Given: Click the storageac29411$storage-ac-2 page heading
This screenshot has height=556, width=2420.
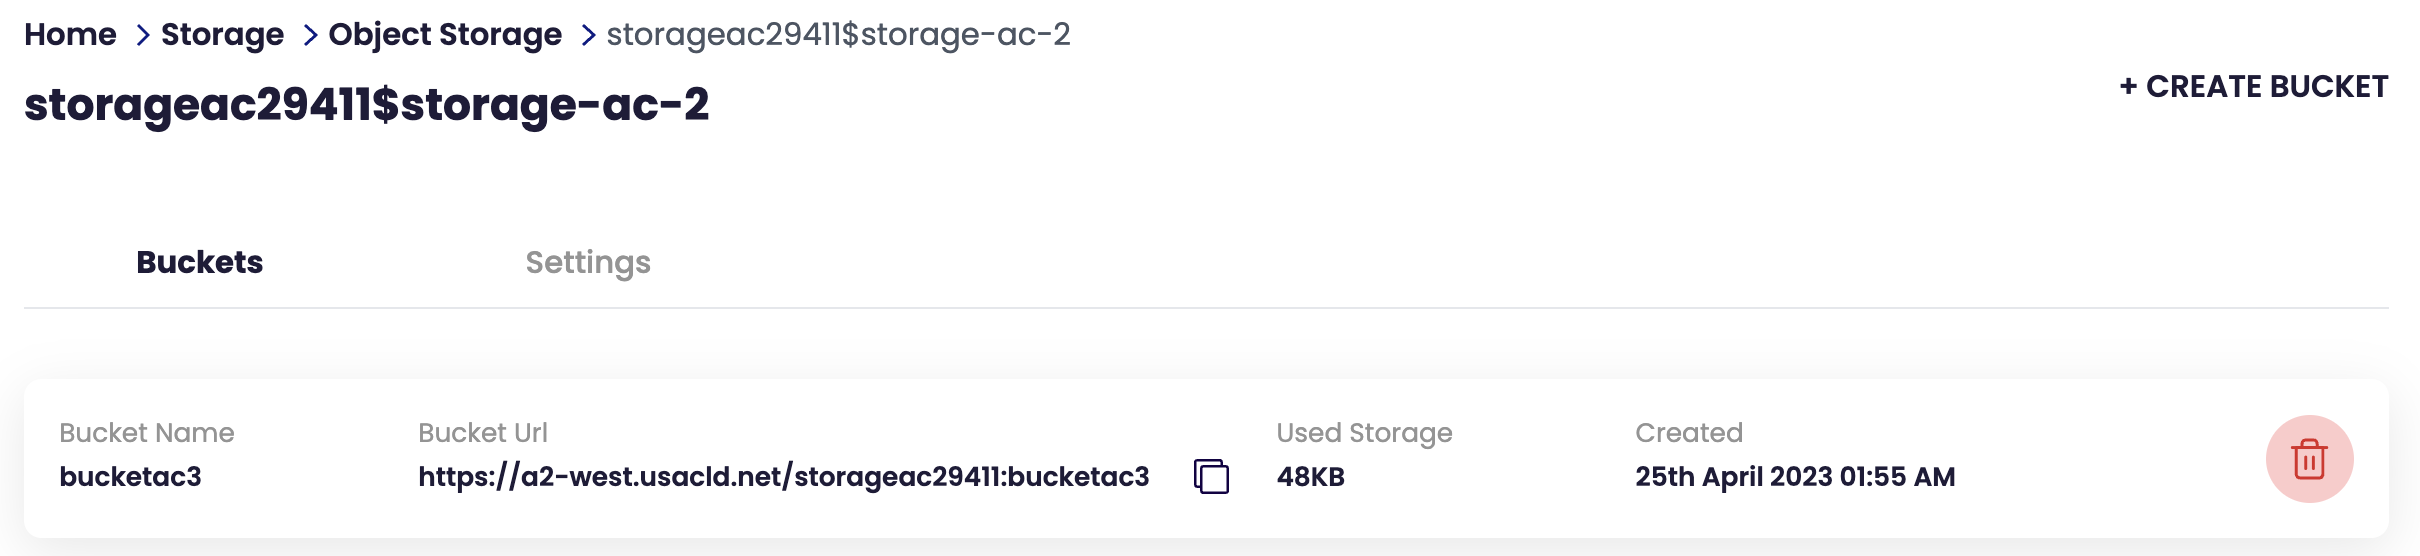Looking at the screenshot, I should click(366, 105).
